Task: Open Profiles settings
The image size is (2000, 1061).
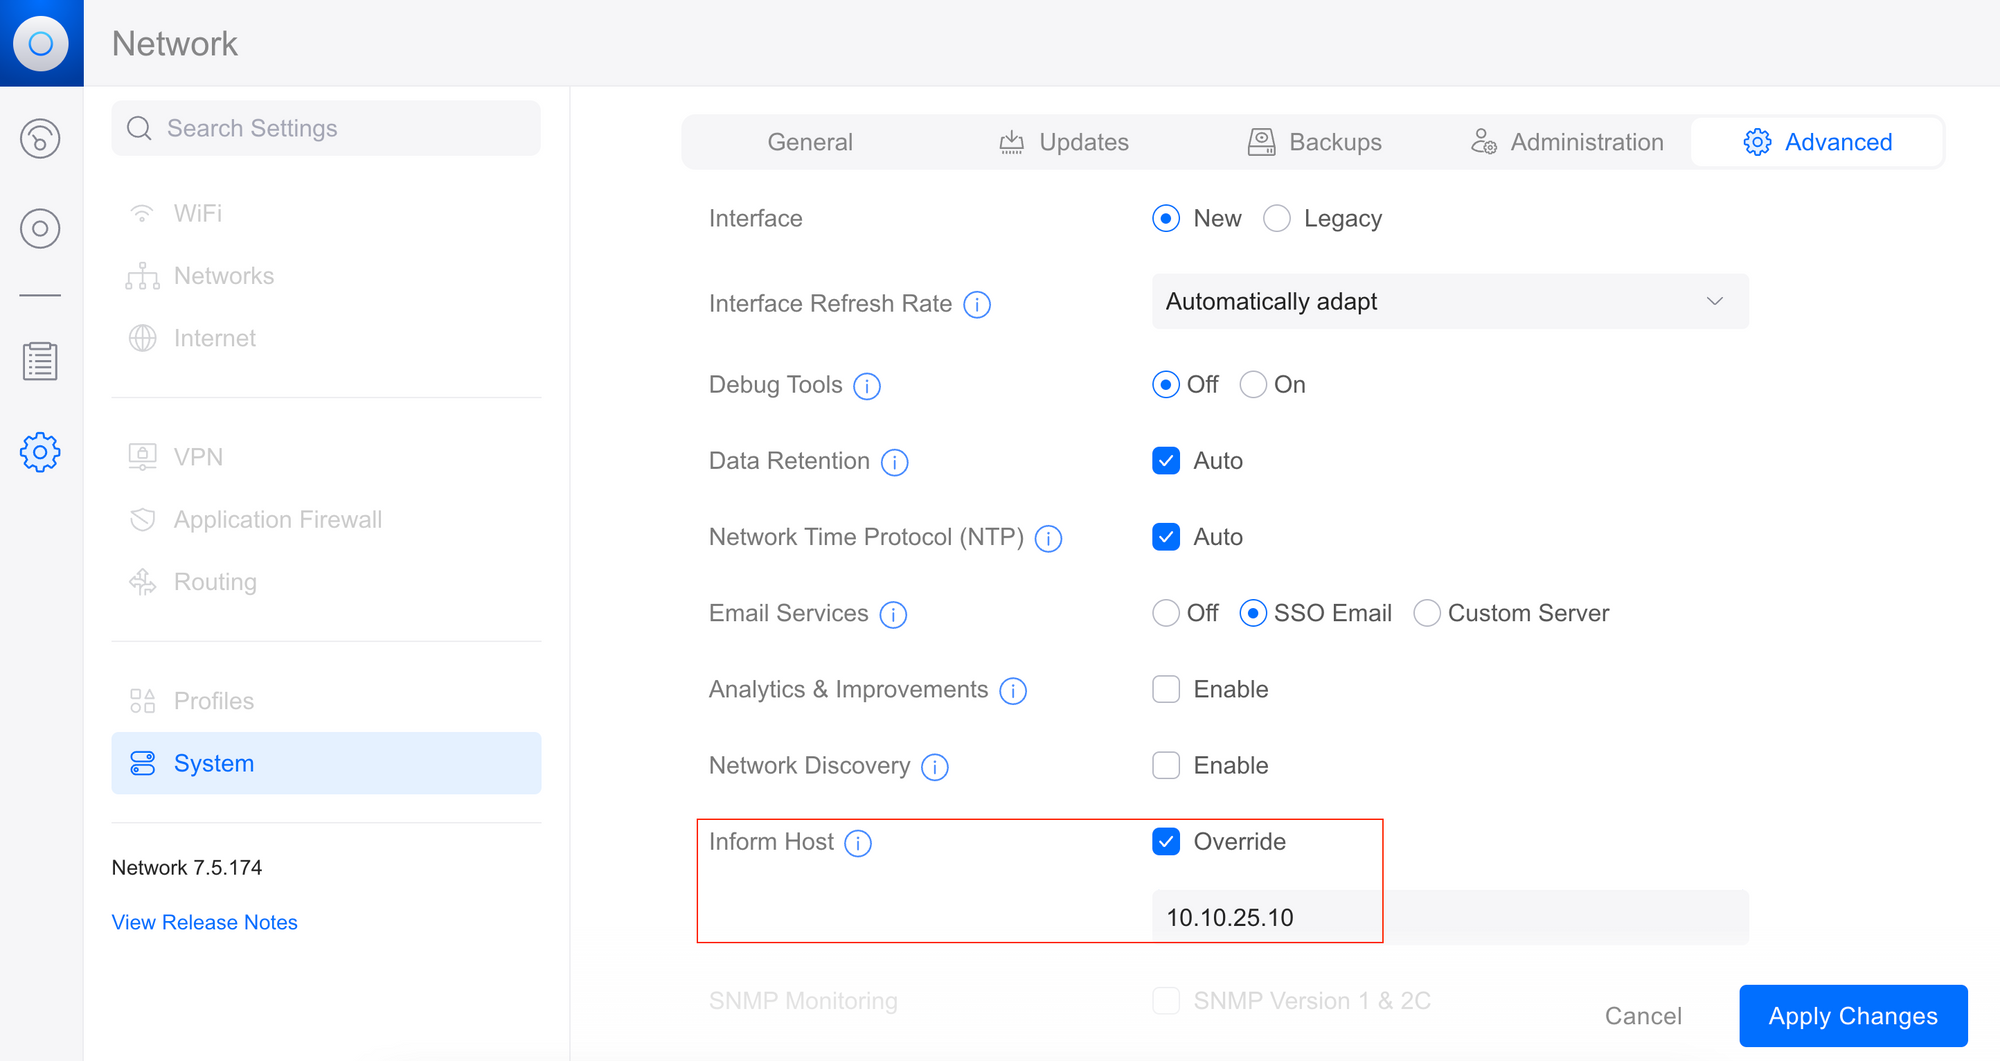Action: point(326,701)
